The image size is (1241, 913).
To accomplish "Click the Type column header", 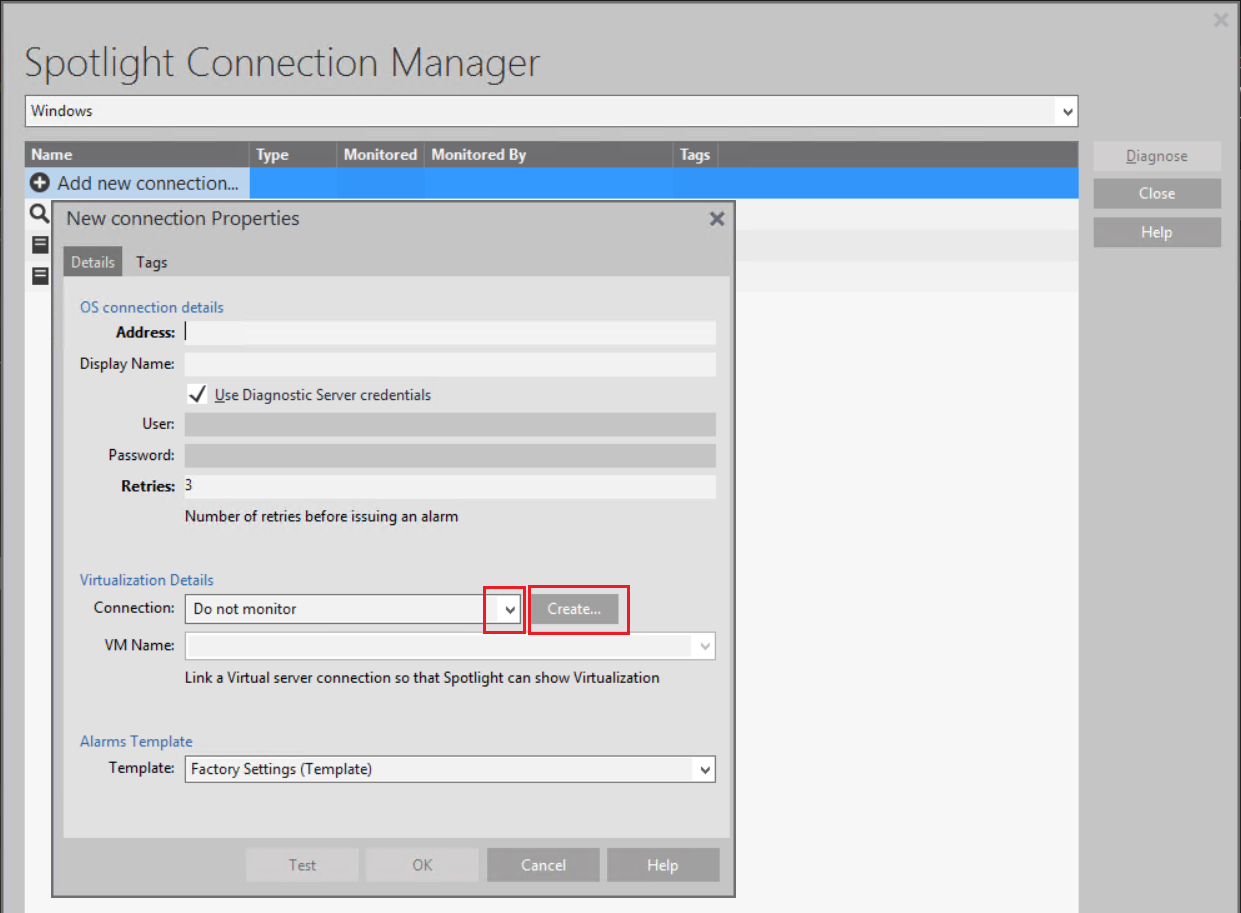I will tap(293, 154).
